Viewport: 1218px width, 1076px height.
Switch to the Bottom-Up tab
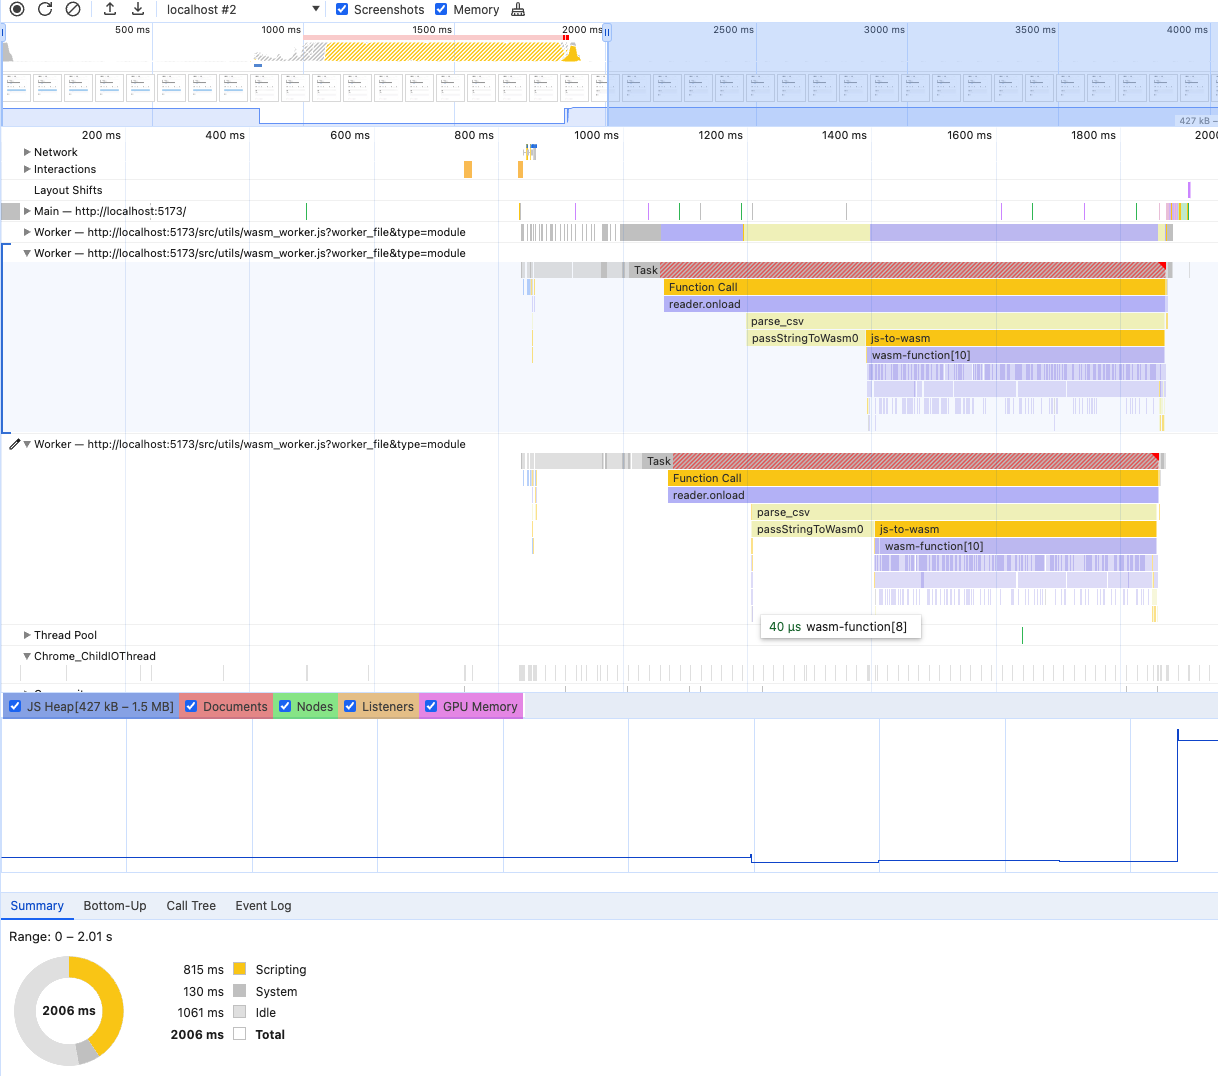click(115, 906)
